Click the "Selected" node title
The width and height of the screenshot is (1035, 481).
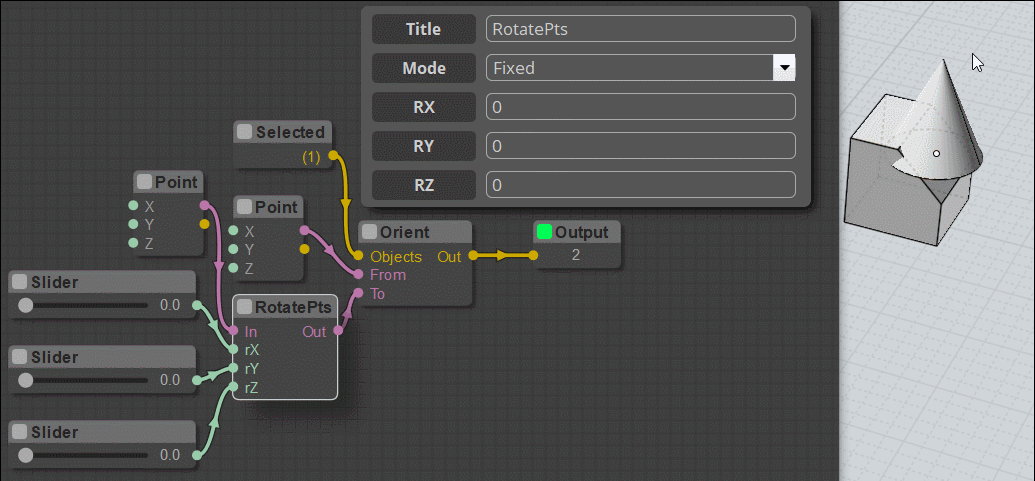tap(290, 132)
